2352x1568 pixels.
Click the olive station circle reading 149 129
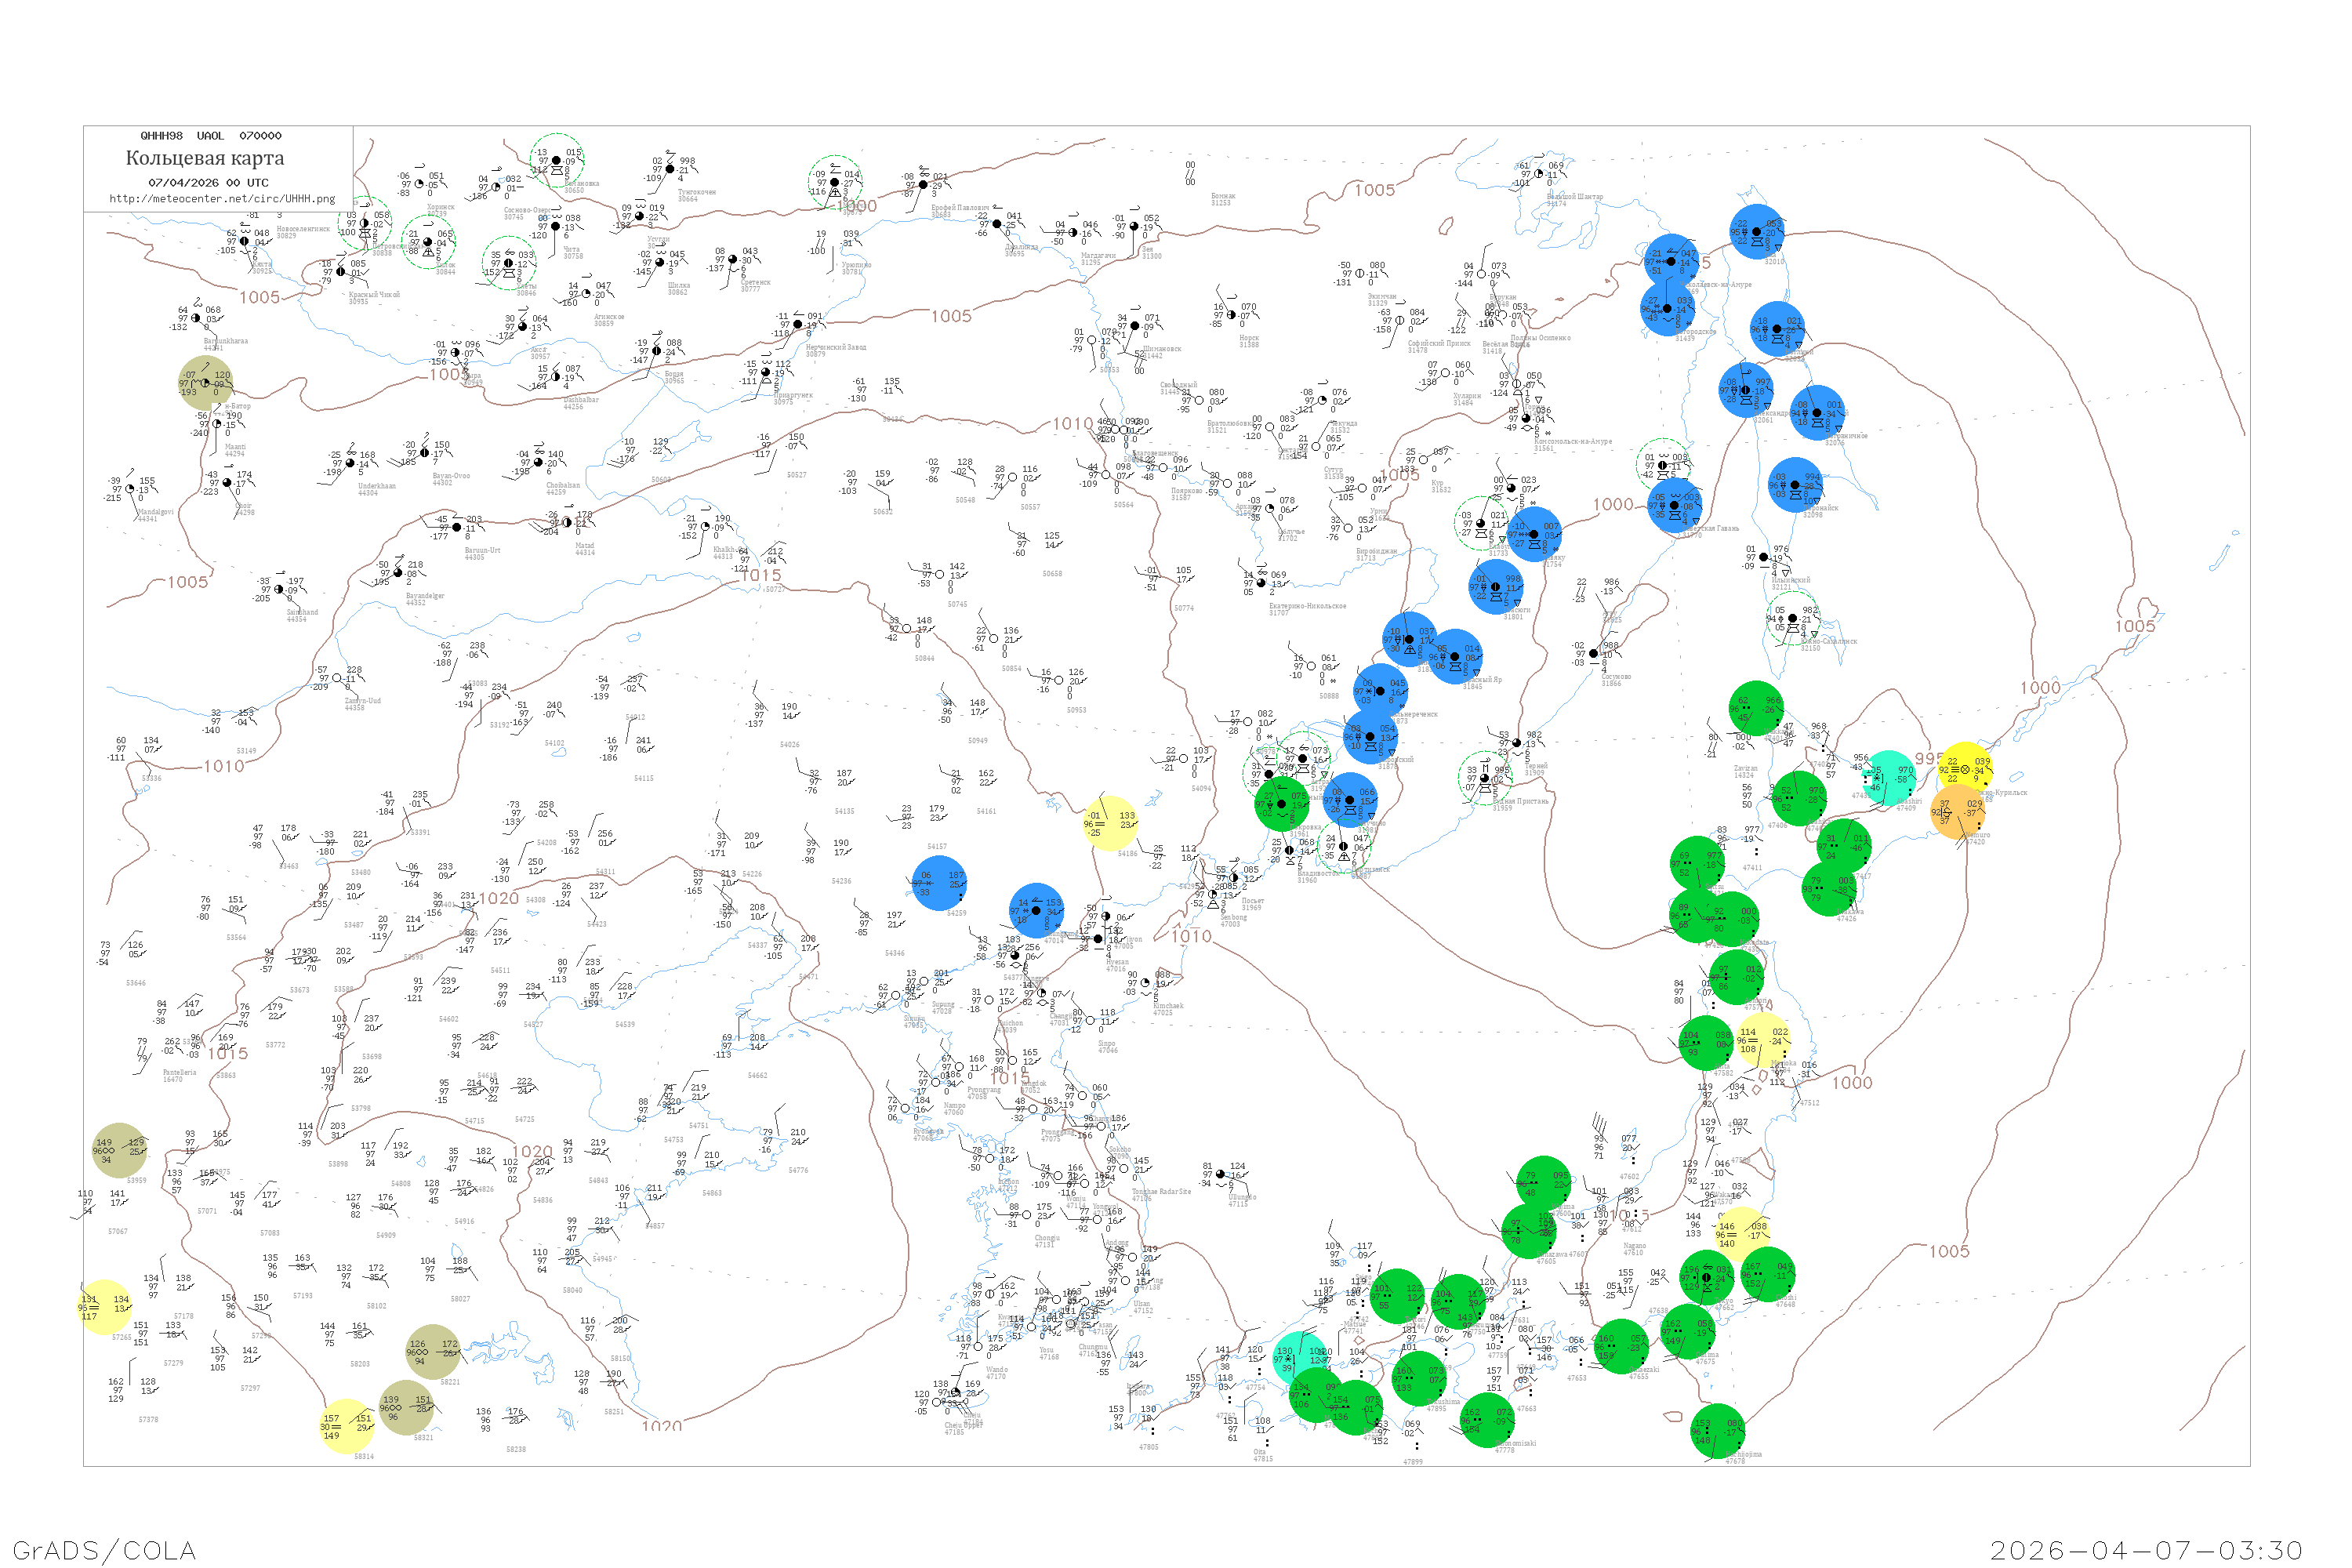119,1150
